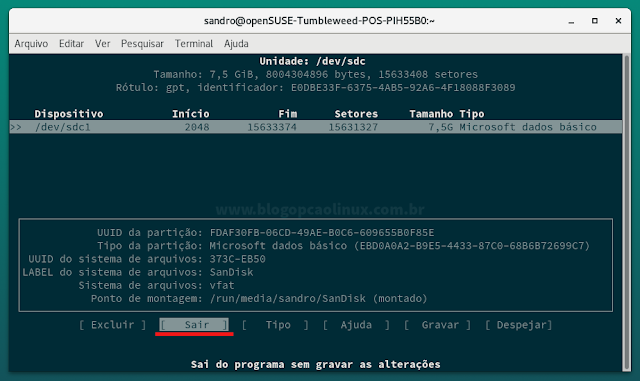
Task: Click the Tamanho column header
Action: coord(431,114)
